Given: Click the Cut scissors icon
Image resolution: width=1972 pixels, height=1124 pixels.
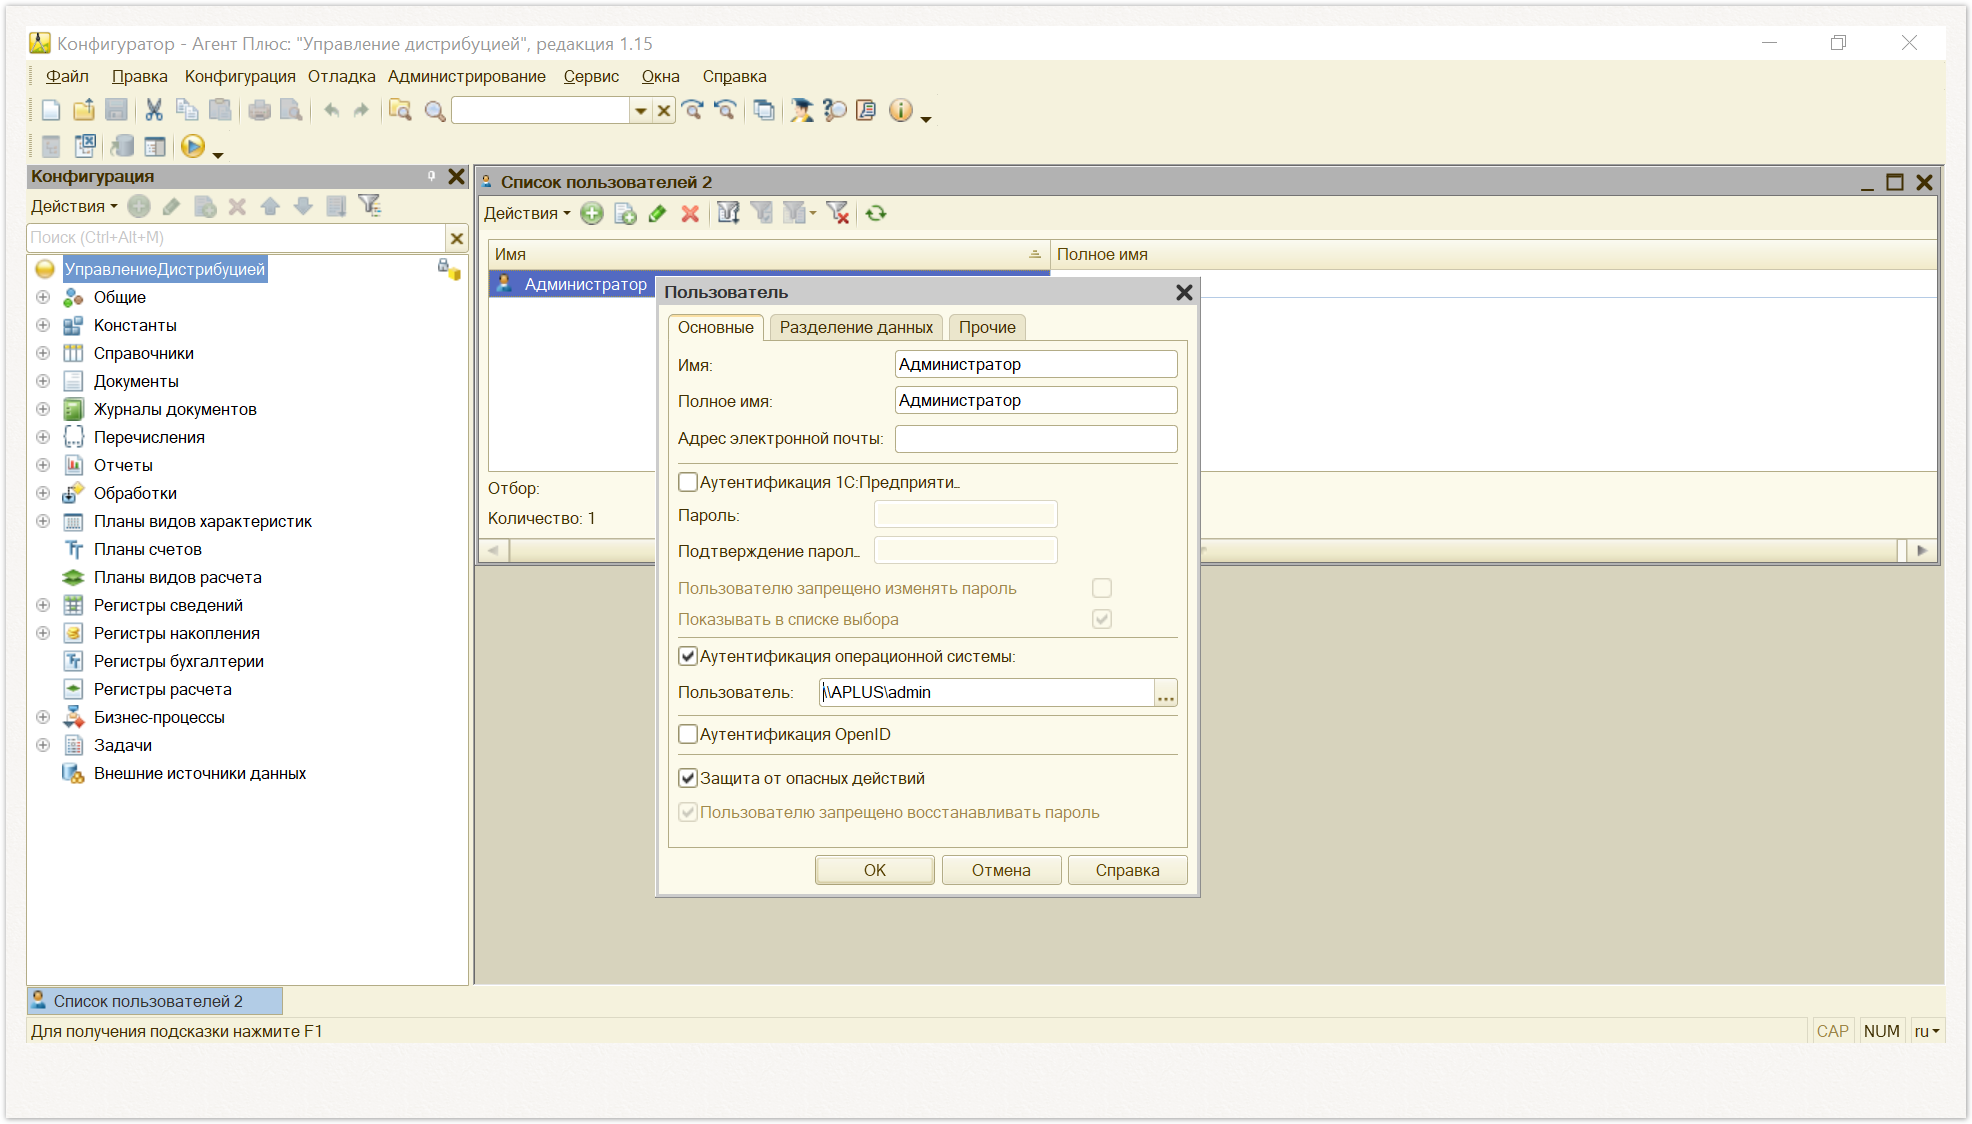Looking at the screenshot, I should coord(154,111).
